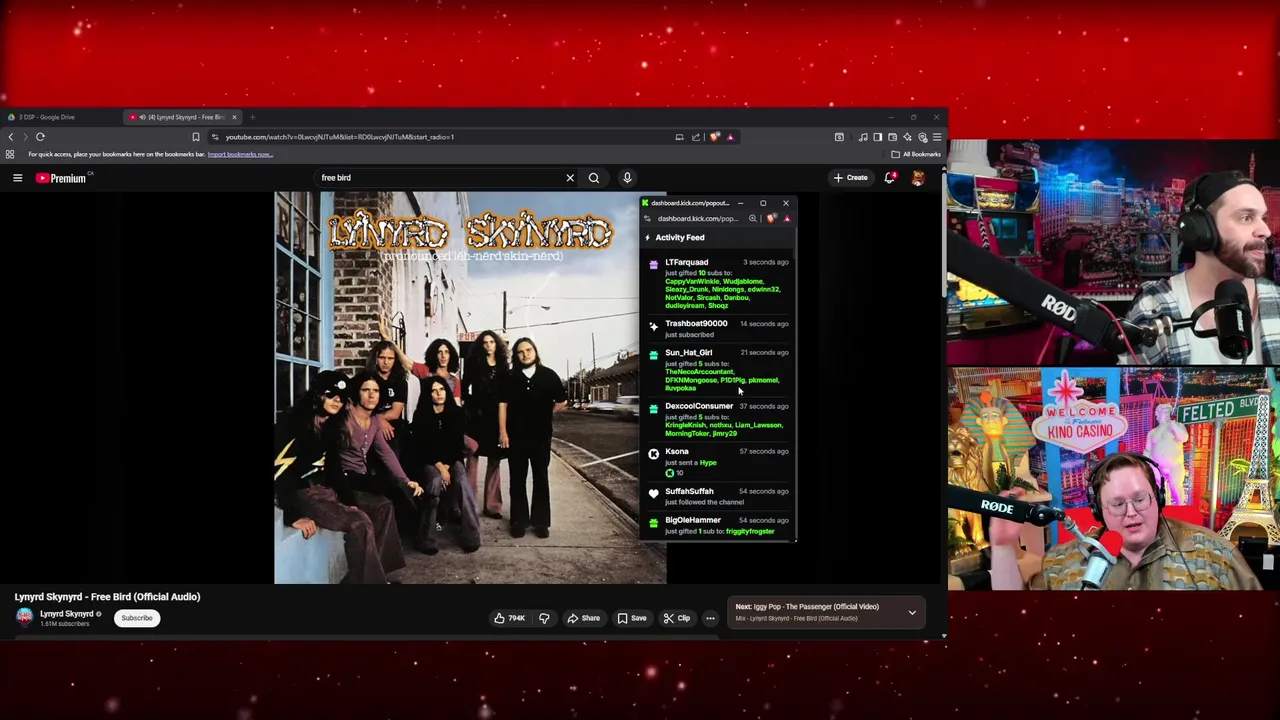Share the page from the address bar icon
The image size is (1280, 720).
point(696,137)
